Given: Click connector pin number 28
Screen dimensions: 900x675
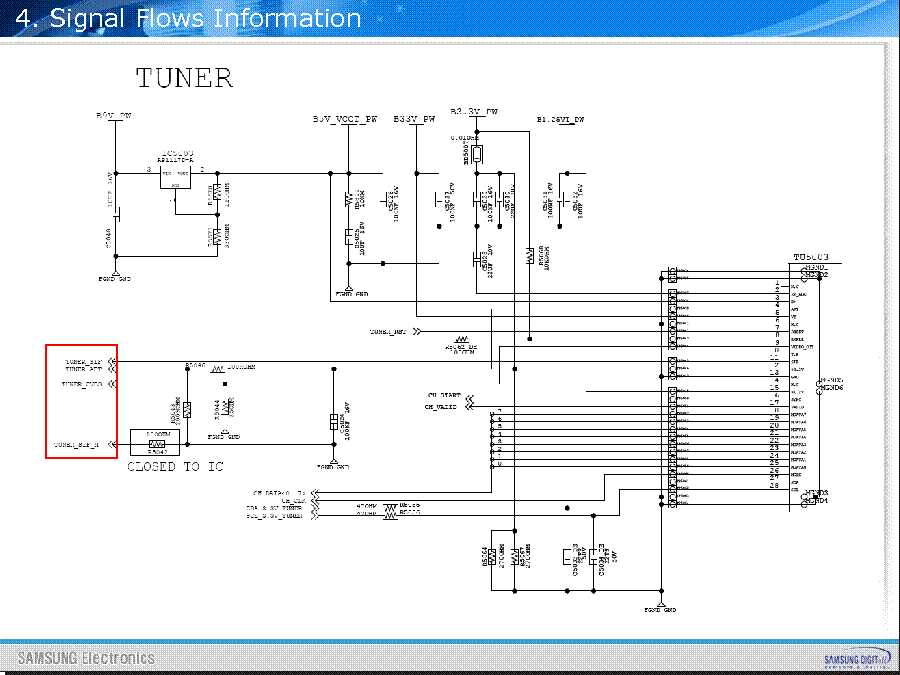Looking at the screenshot, I should tap(774, 486).
